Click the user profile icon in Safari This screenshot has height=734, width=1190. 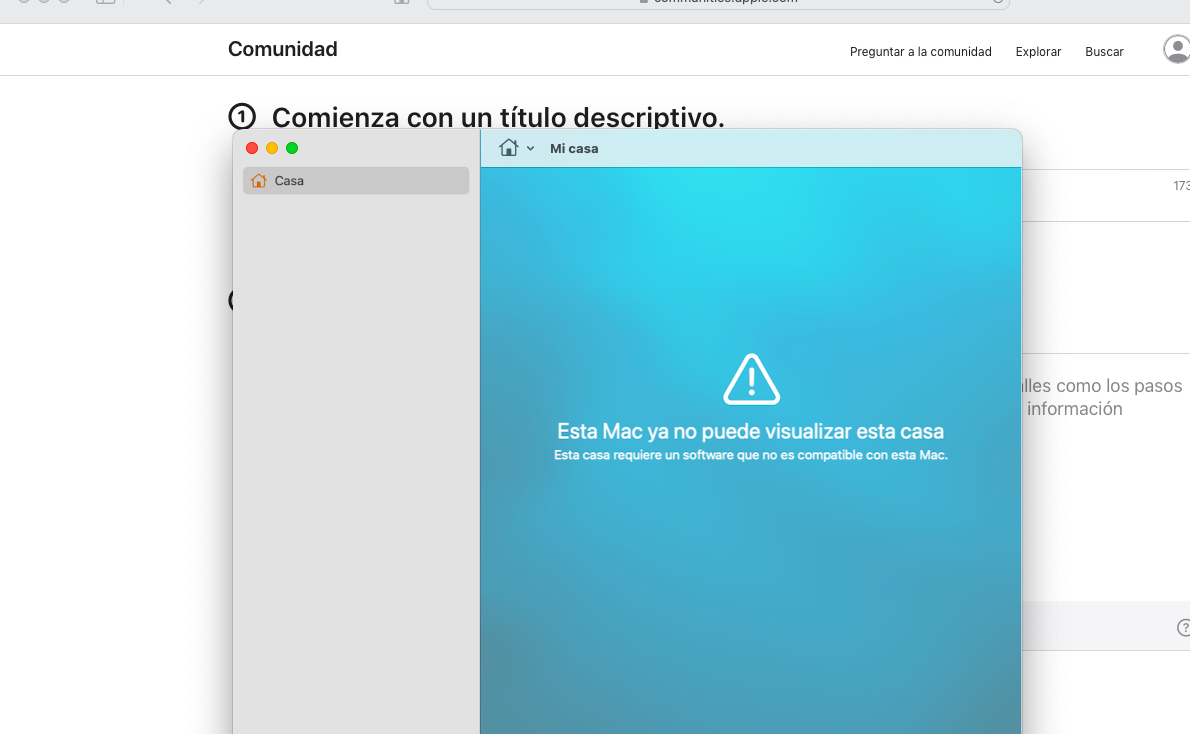[1177, 49]
